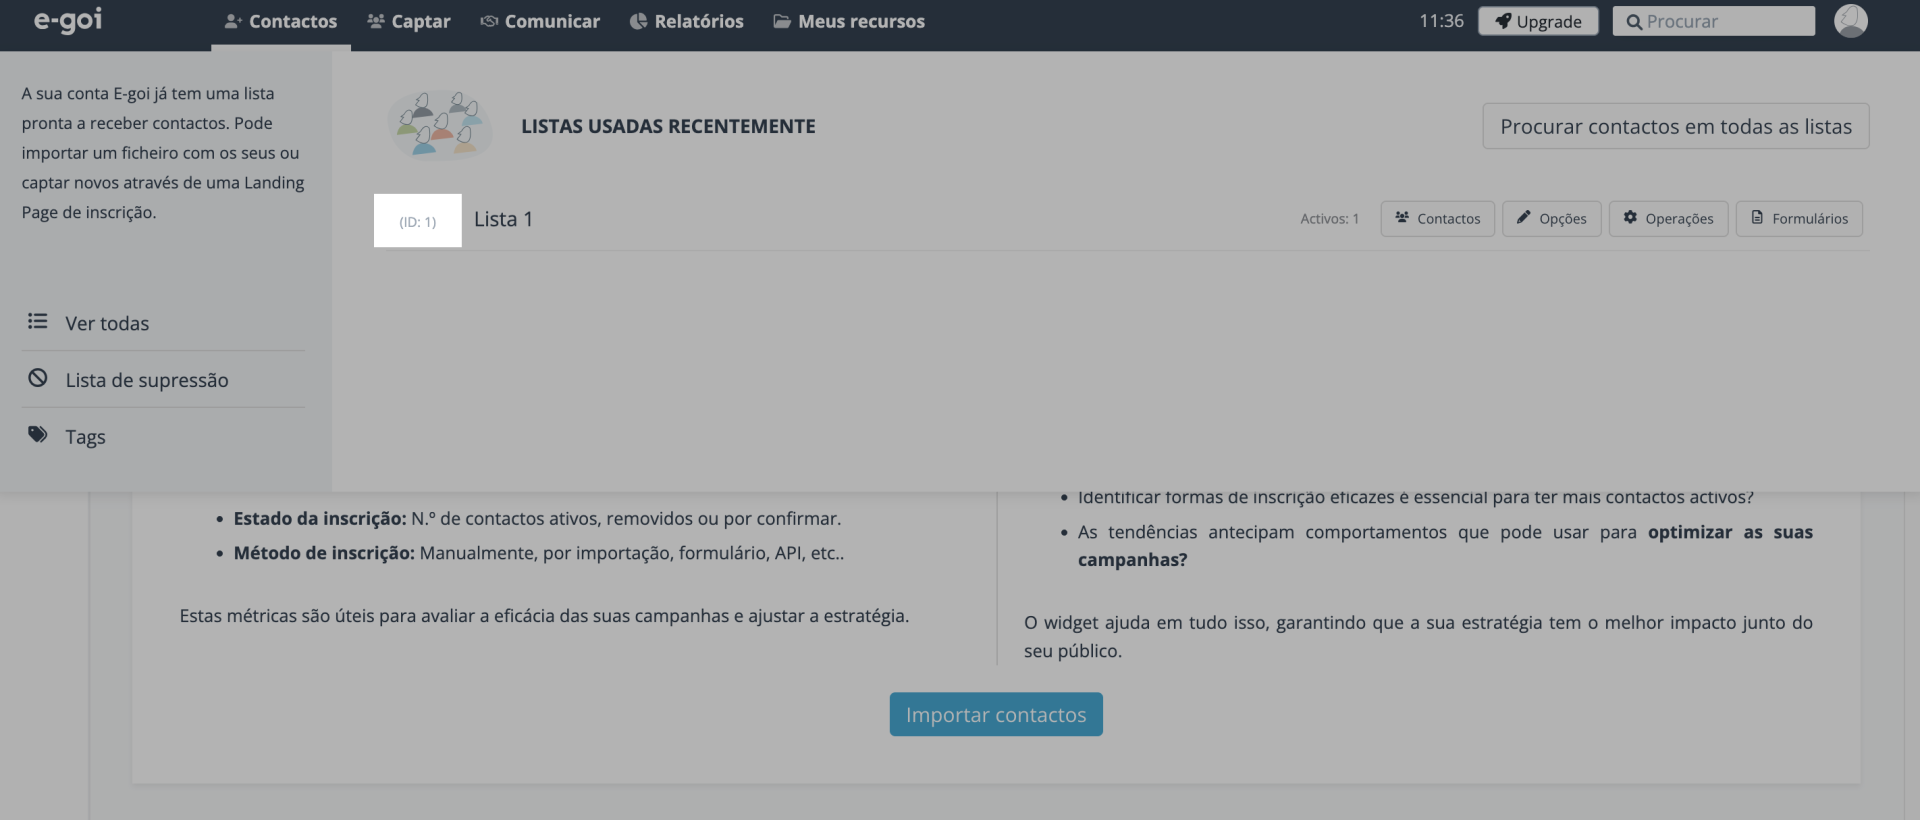Viewport: 1920px width, 820px height.
Task: Click the contacts group illustration
Action: (x=440, y=126)
